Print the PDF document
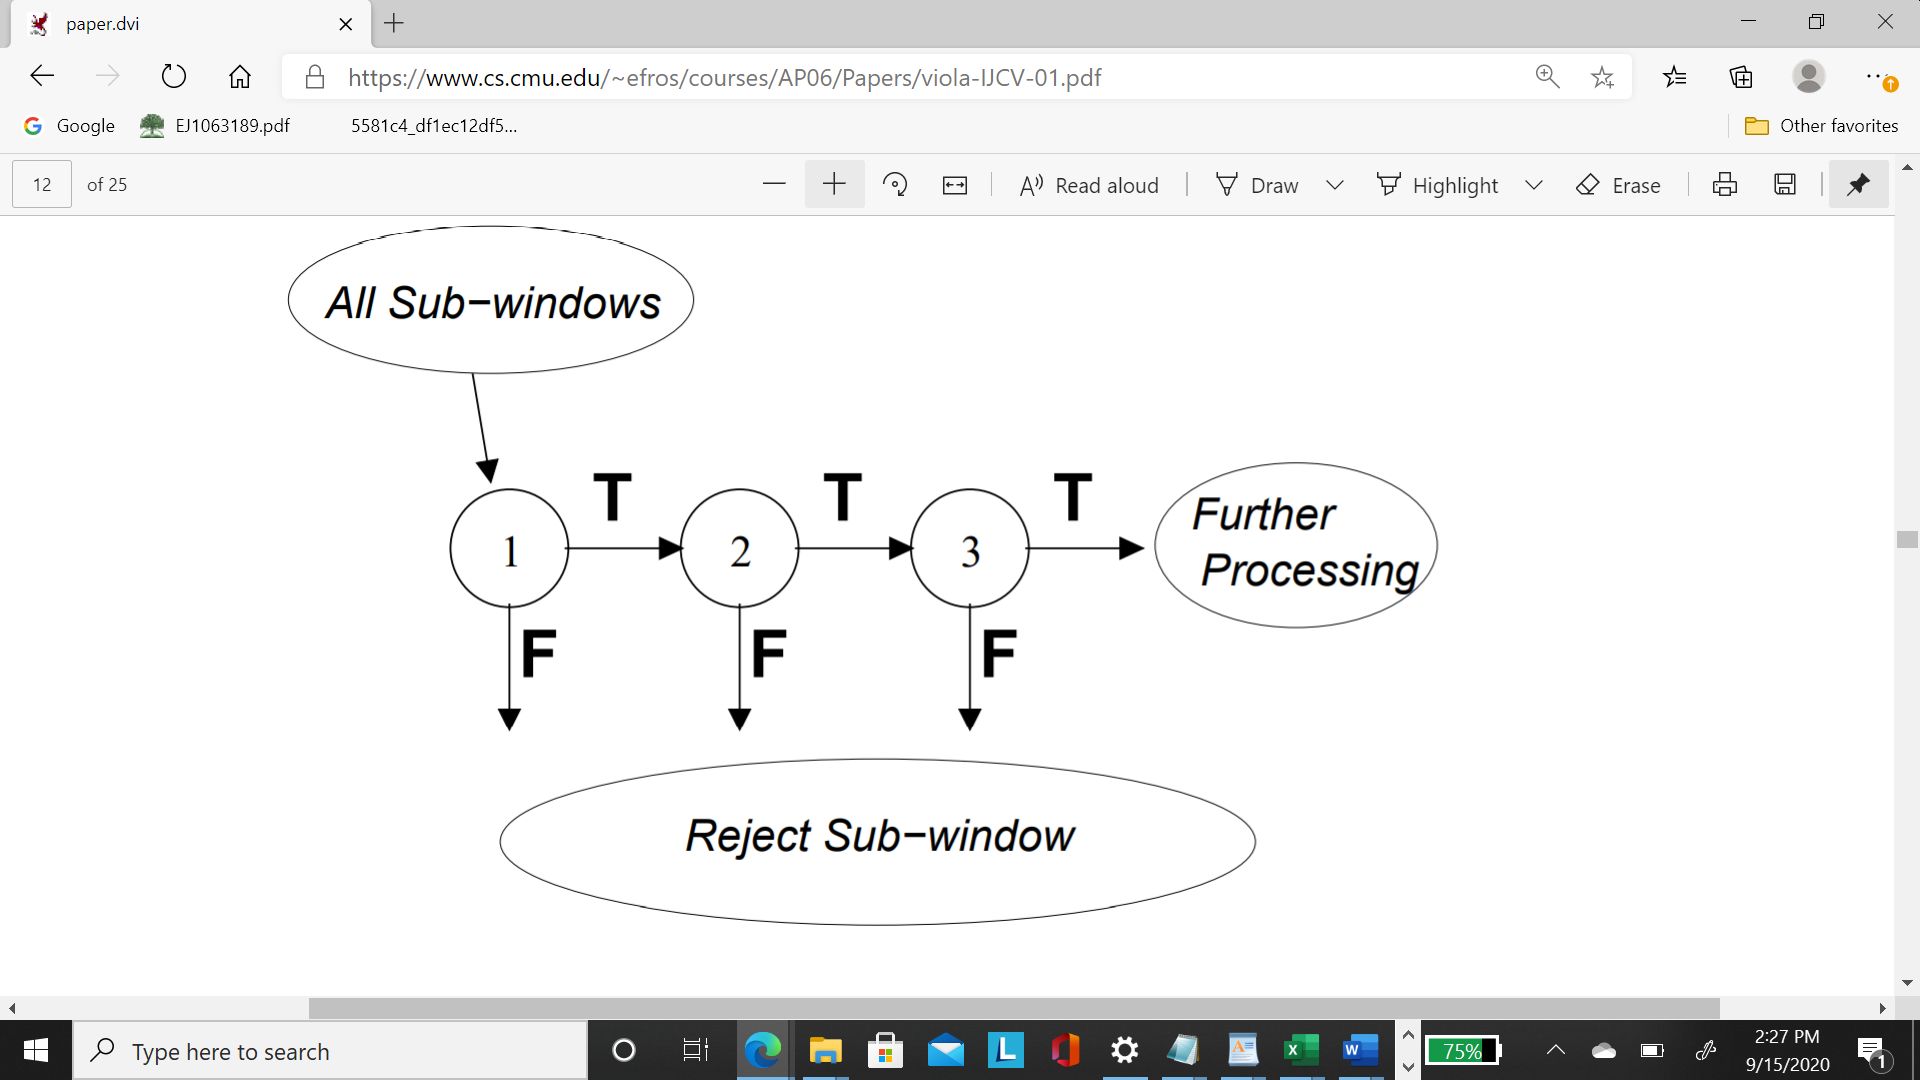Viewport: 1920px width, 1080px height. (x=1724, y=184)
